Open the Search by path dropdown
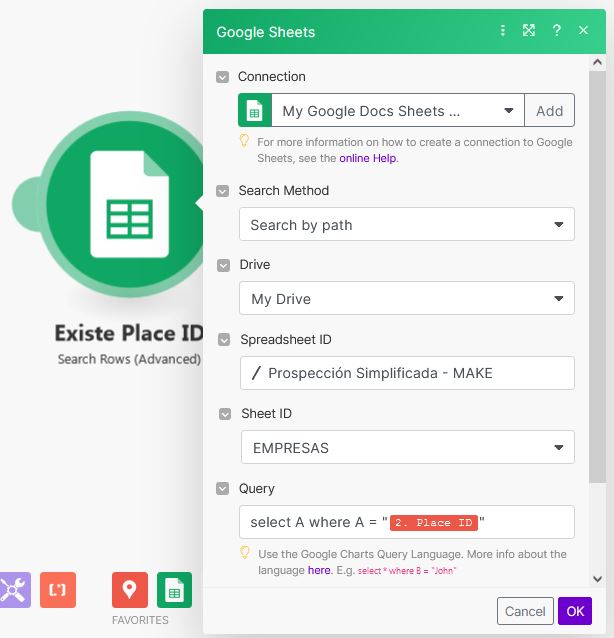The image size is (614, 638). 407,225
